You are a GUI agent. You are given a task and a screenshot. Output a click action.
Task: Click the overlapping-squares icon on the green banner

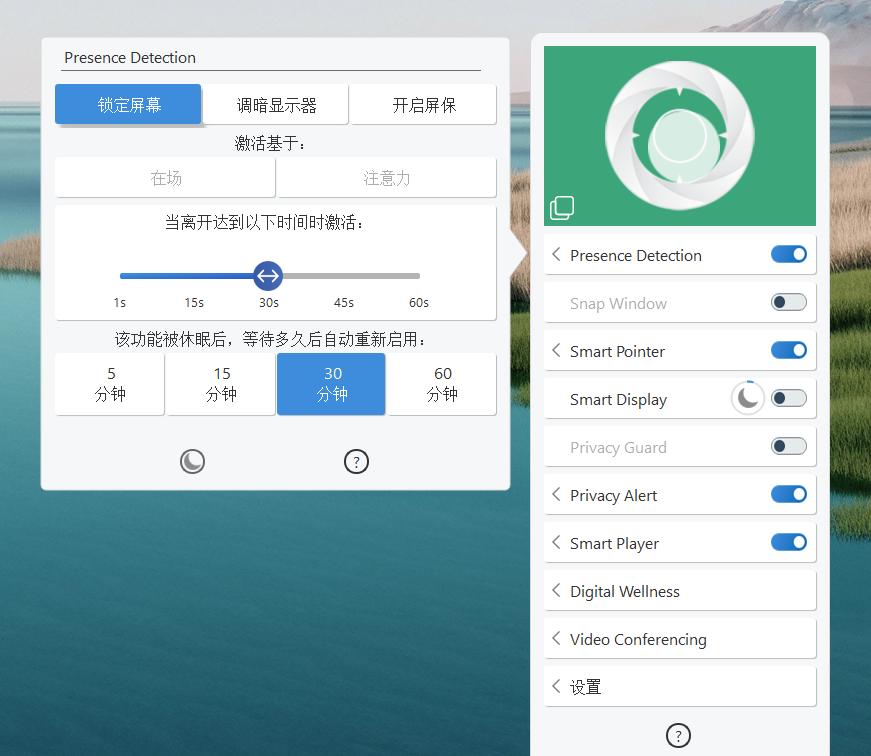point(562,207)
